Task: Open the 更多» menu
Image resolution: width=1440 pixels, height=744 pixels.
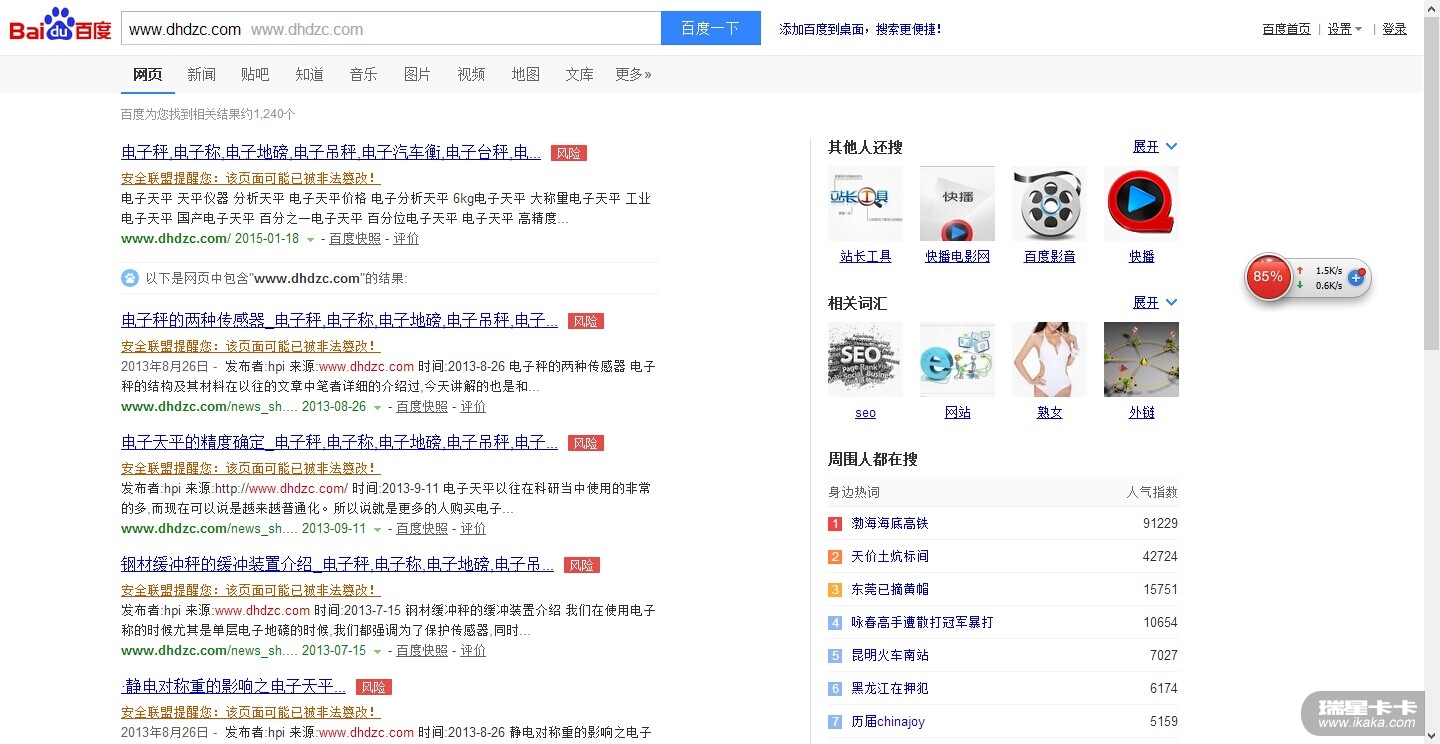Action: click(633, 74)
